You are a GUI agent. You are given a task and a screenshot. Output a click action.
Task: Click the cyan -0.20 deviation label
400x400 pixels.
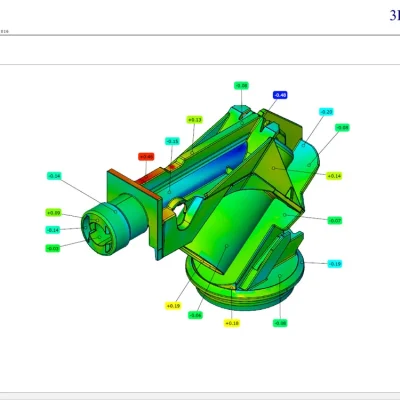[326, 112]
